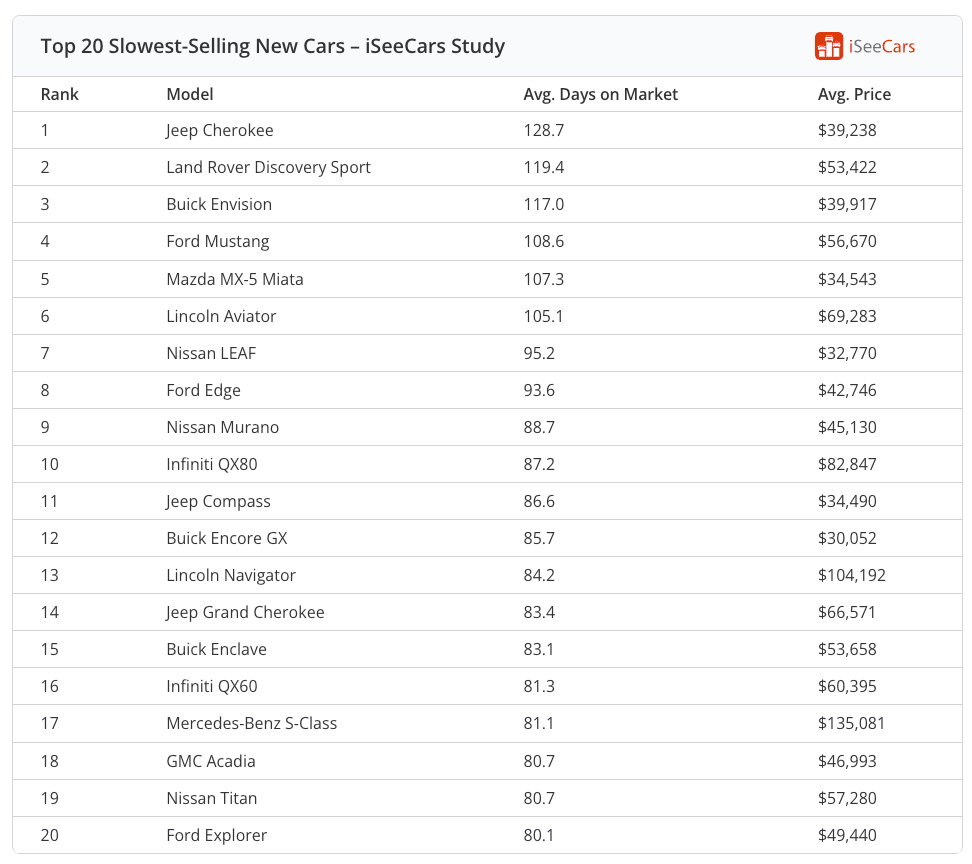Select the $135,081 average price value
This screenshot has height=864, width=972.
click(851, 723)
